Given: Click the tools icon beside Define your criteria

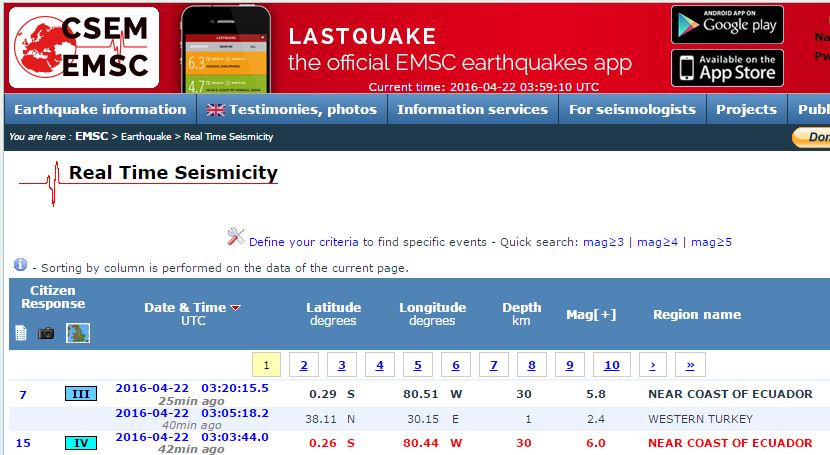Looking at the screenshot, I should [236, 237].
